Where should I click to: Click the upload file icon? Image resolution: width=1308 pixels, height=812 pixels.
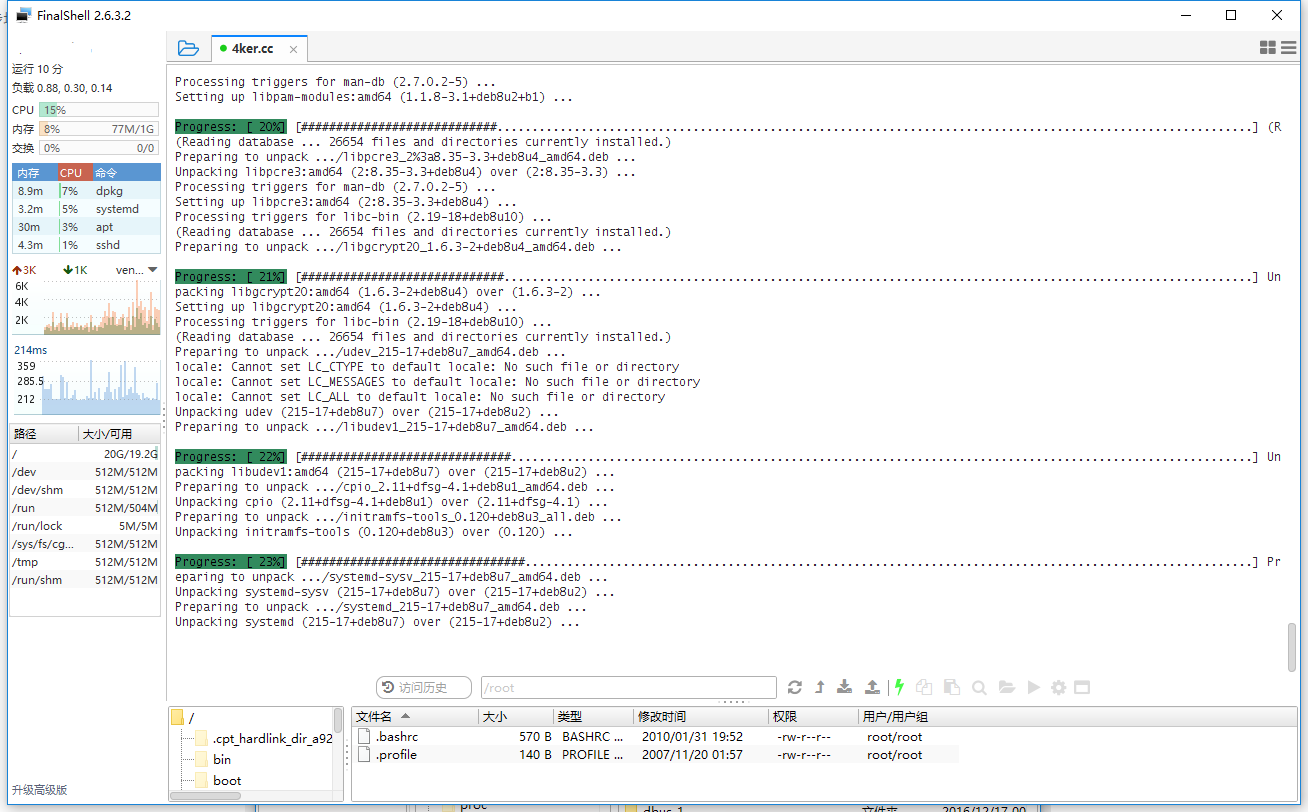(x=872, y=687)
